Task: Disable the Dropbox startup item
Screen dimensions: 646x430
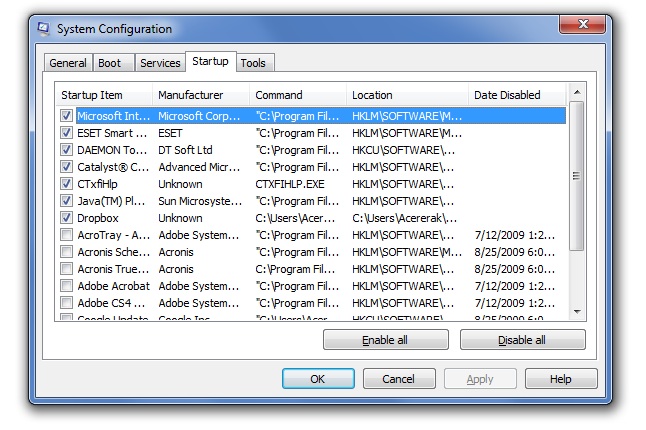Action: click(66, 218)
